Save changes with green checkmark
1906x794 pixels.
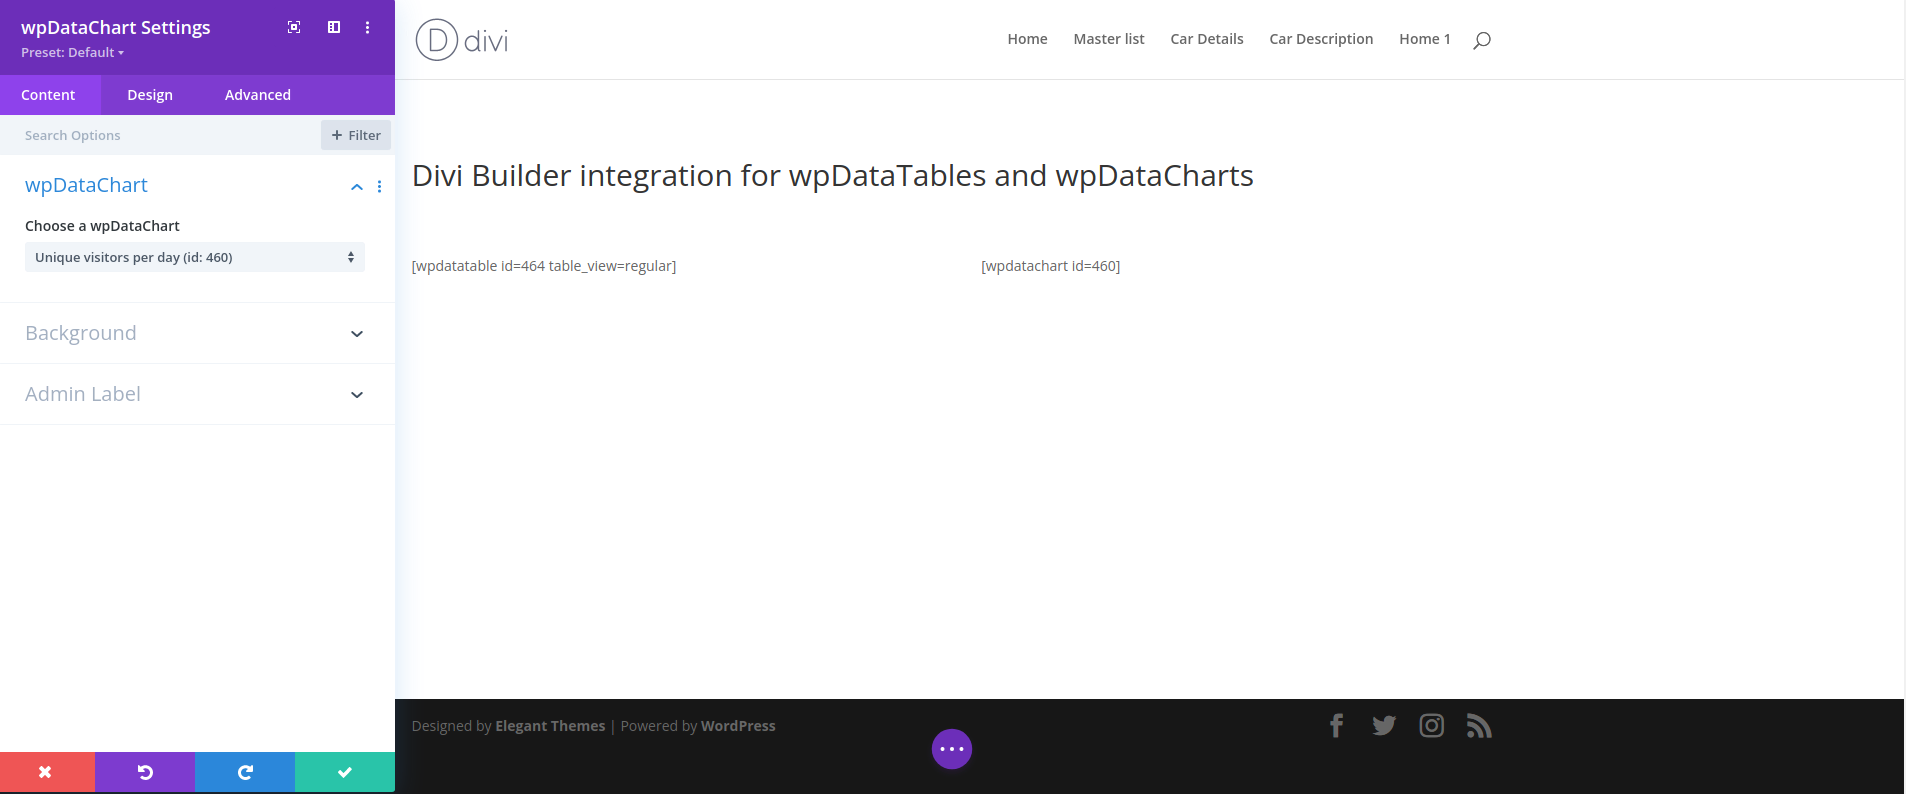tap(345, 772)
